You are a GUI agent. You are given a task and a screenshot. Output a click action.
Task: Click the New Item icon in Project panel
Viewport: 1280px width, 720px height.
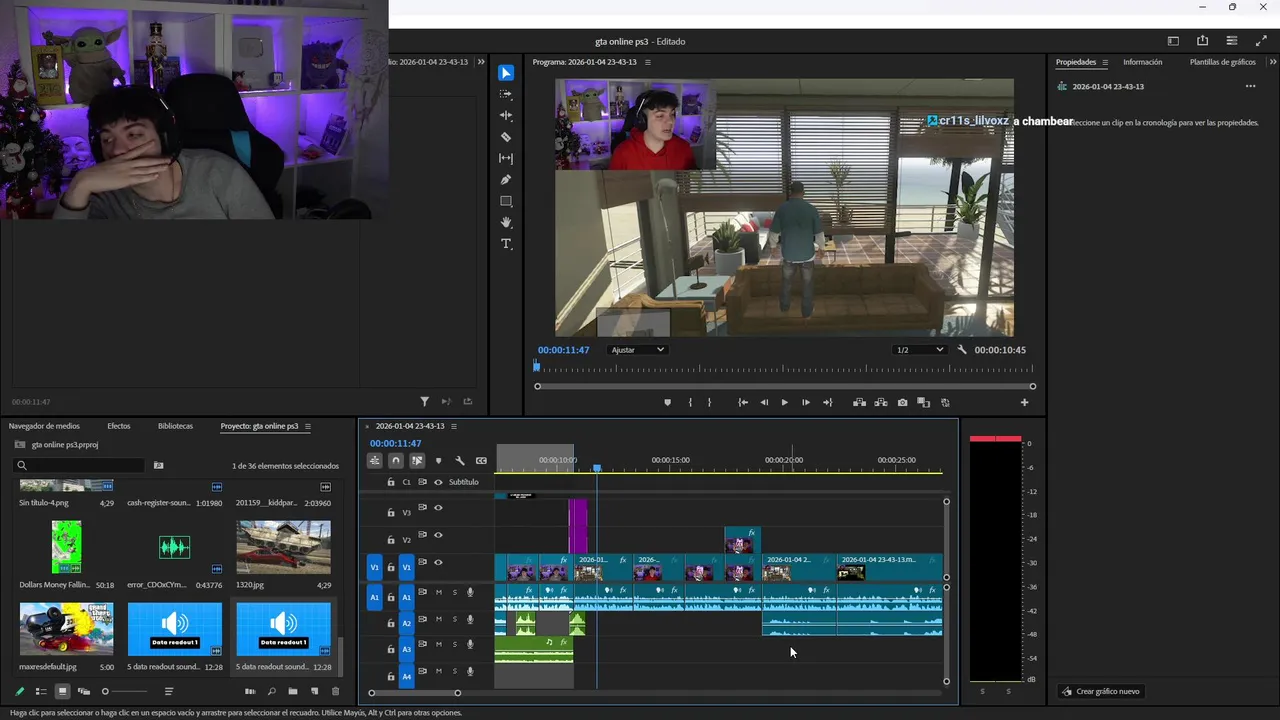coord(314,691)
